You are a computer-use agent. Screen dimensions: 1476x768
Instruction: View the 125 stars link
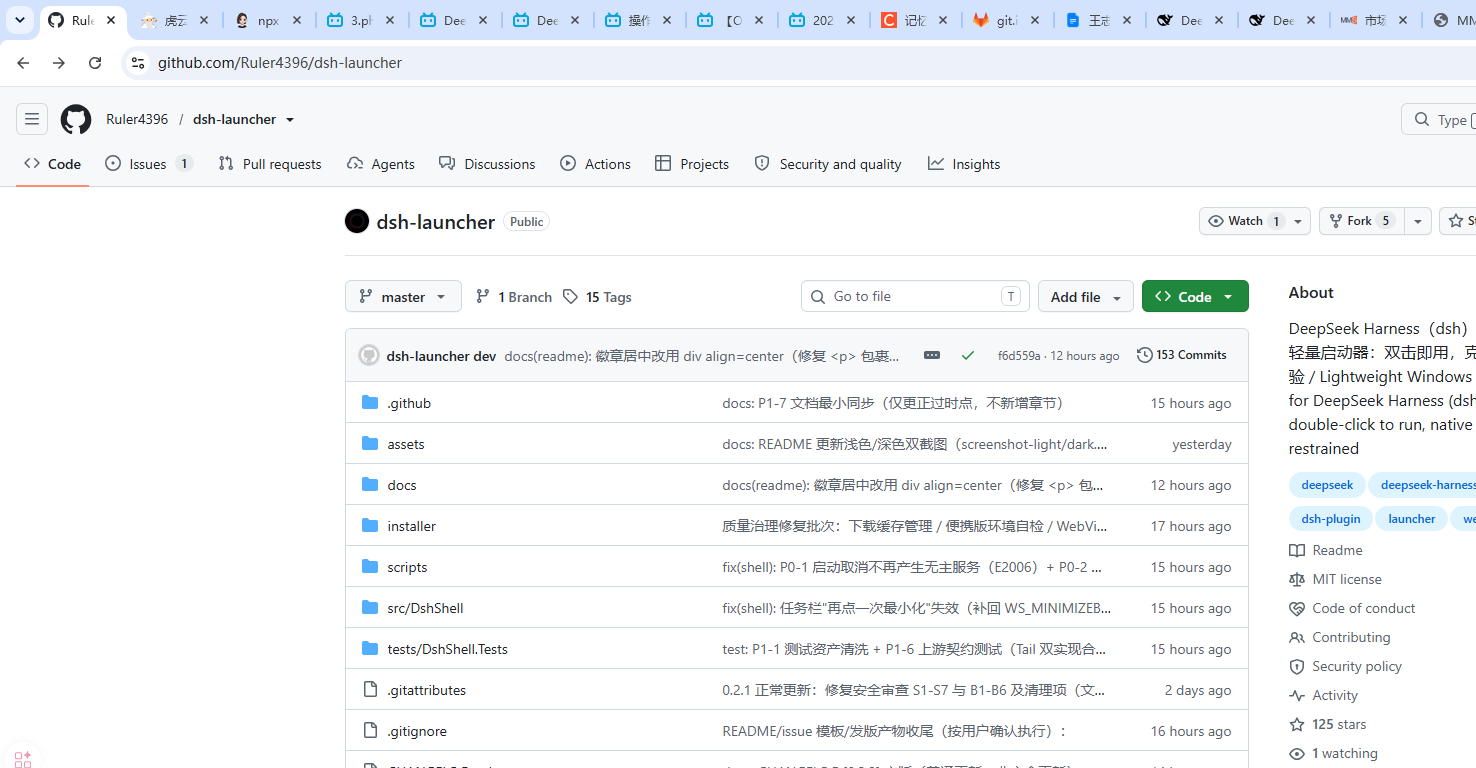1327,724
